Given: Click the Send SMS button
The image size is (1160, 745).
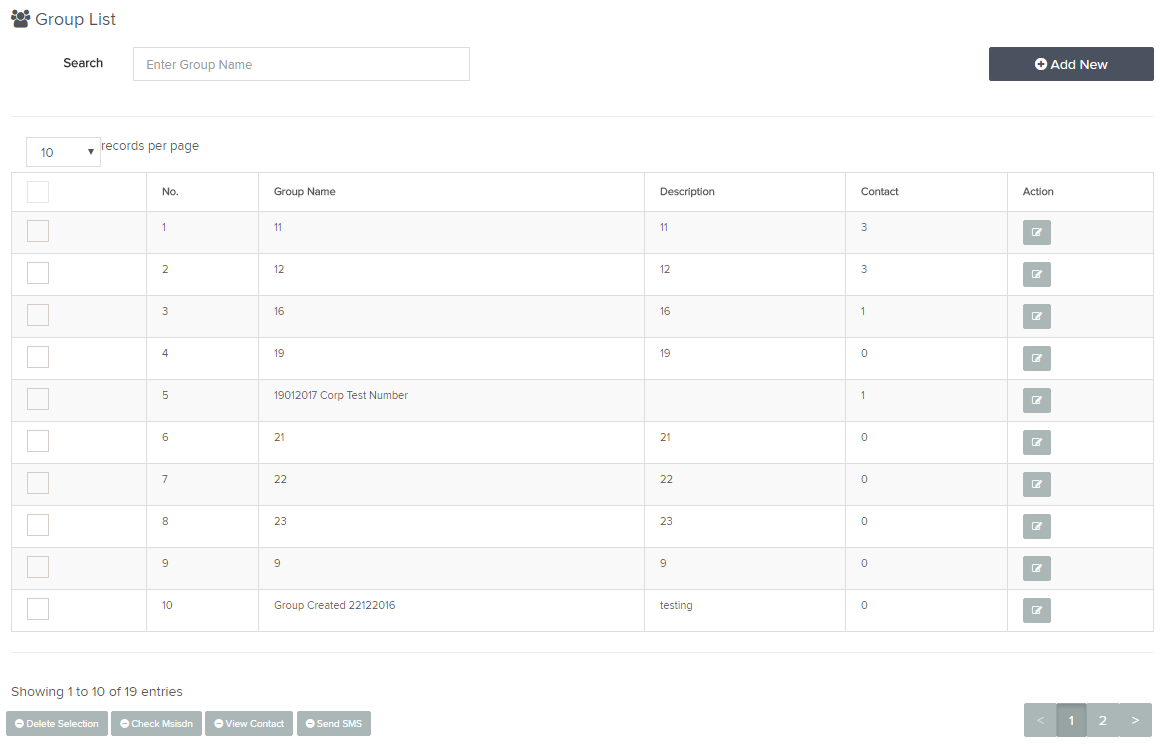Looking at the screenshot, I should [334, 724].
